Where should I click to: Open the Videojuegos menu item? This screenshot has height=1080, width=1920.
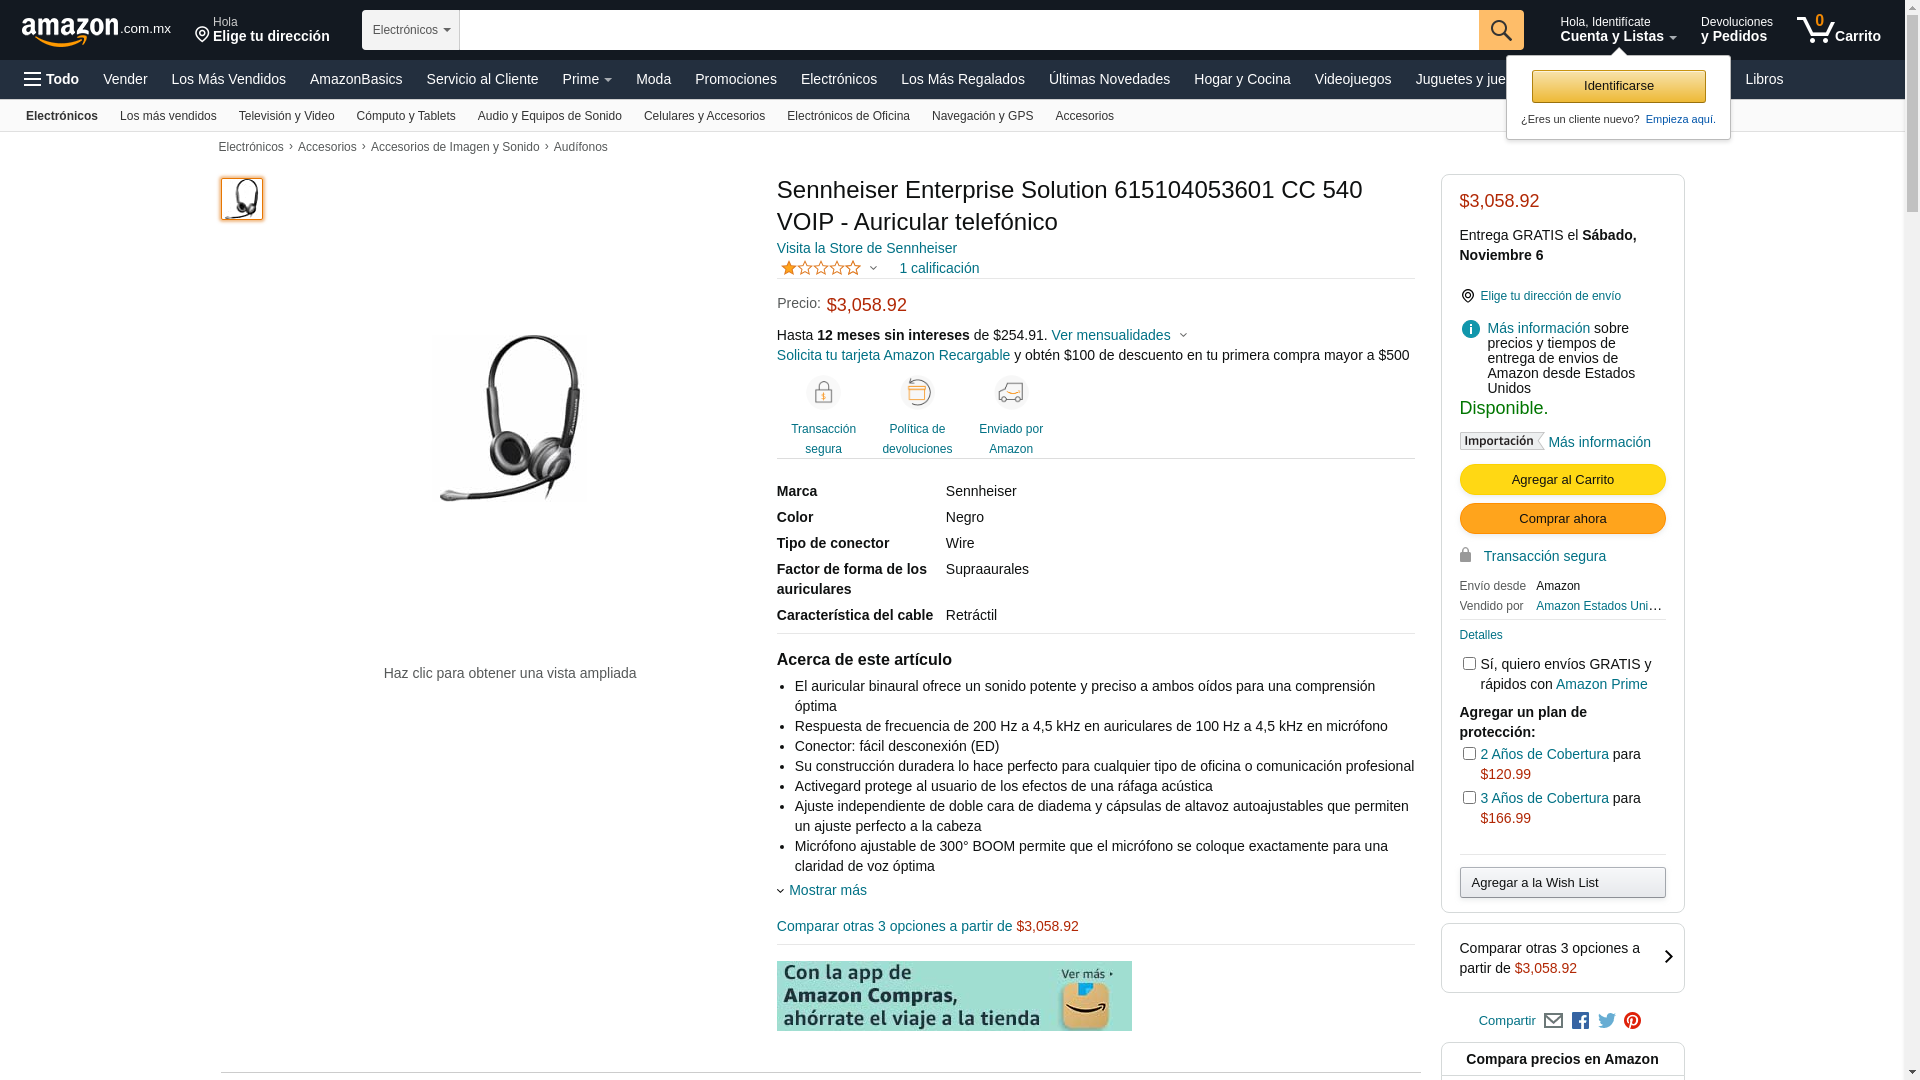click(x=1352, y=79)
